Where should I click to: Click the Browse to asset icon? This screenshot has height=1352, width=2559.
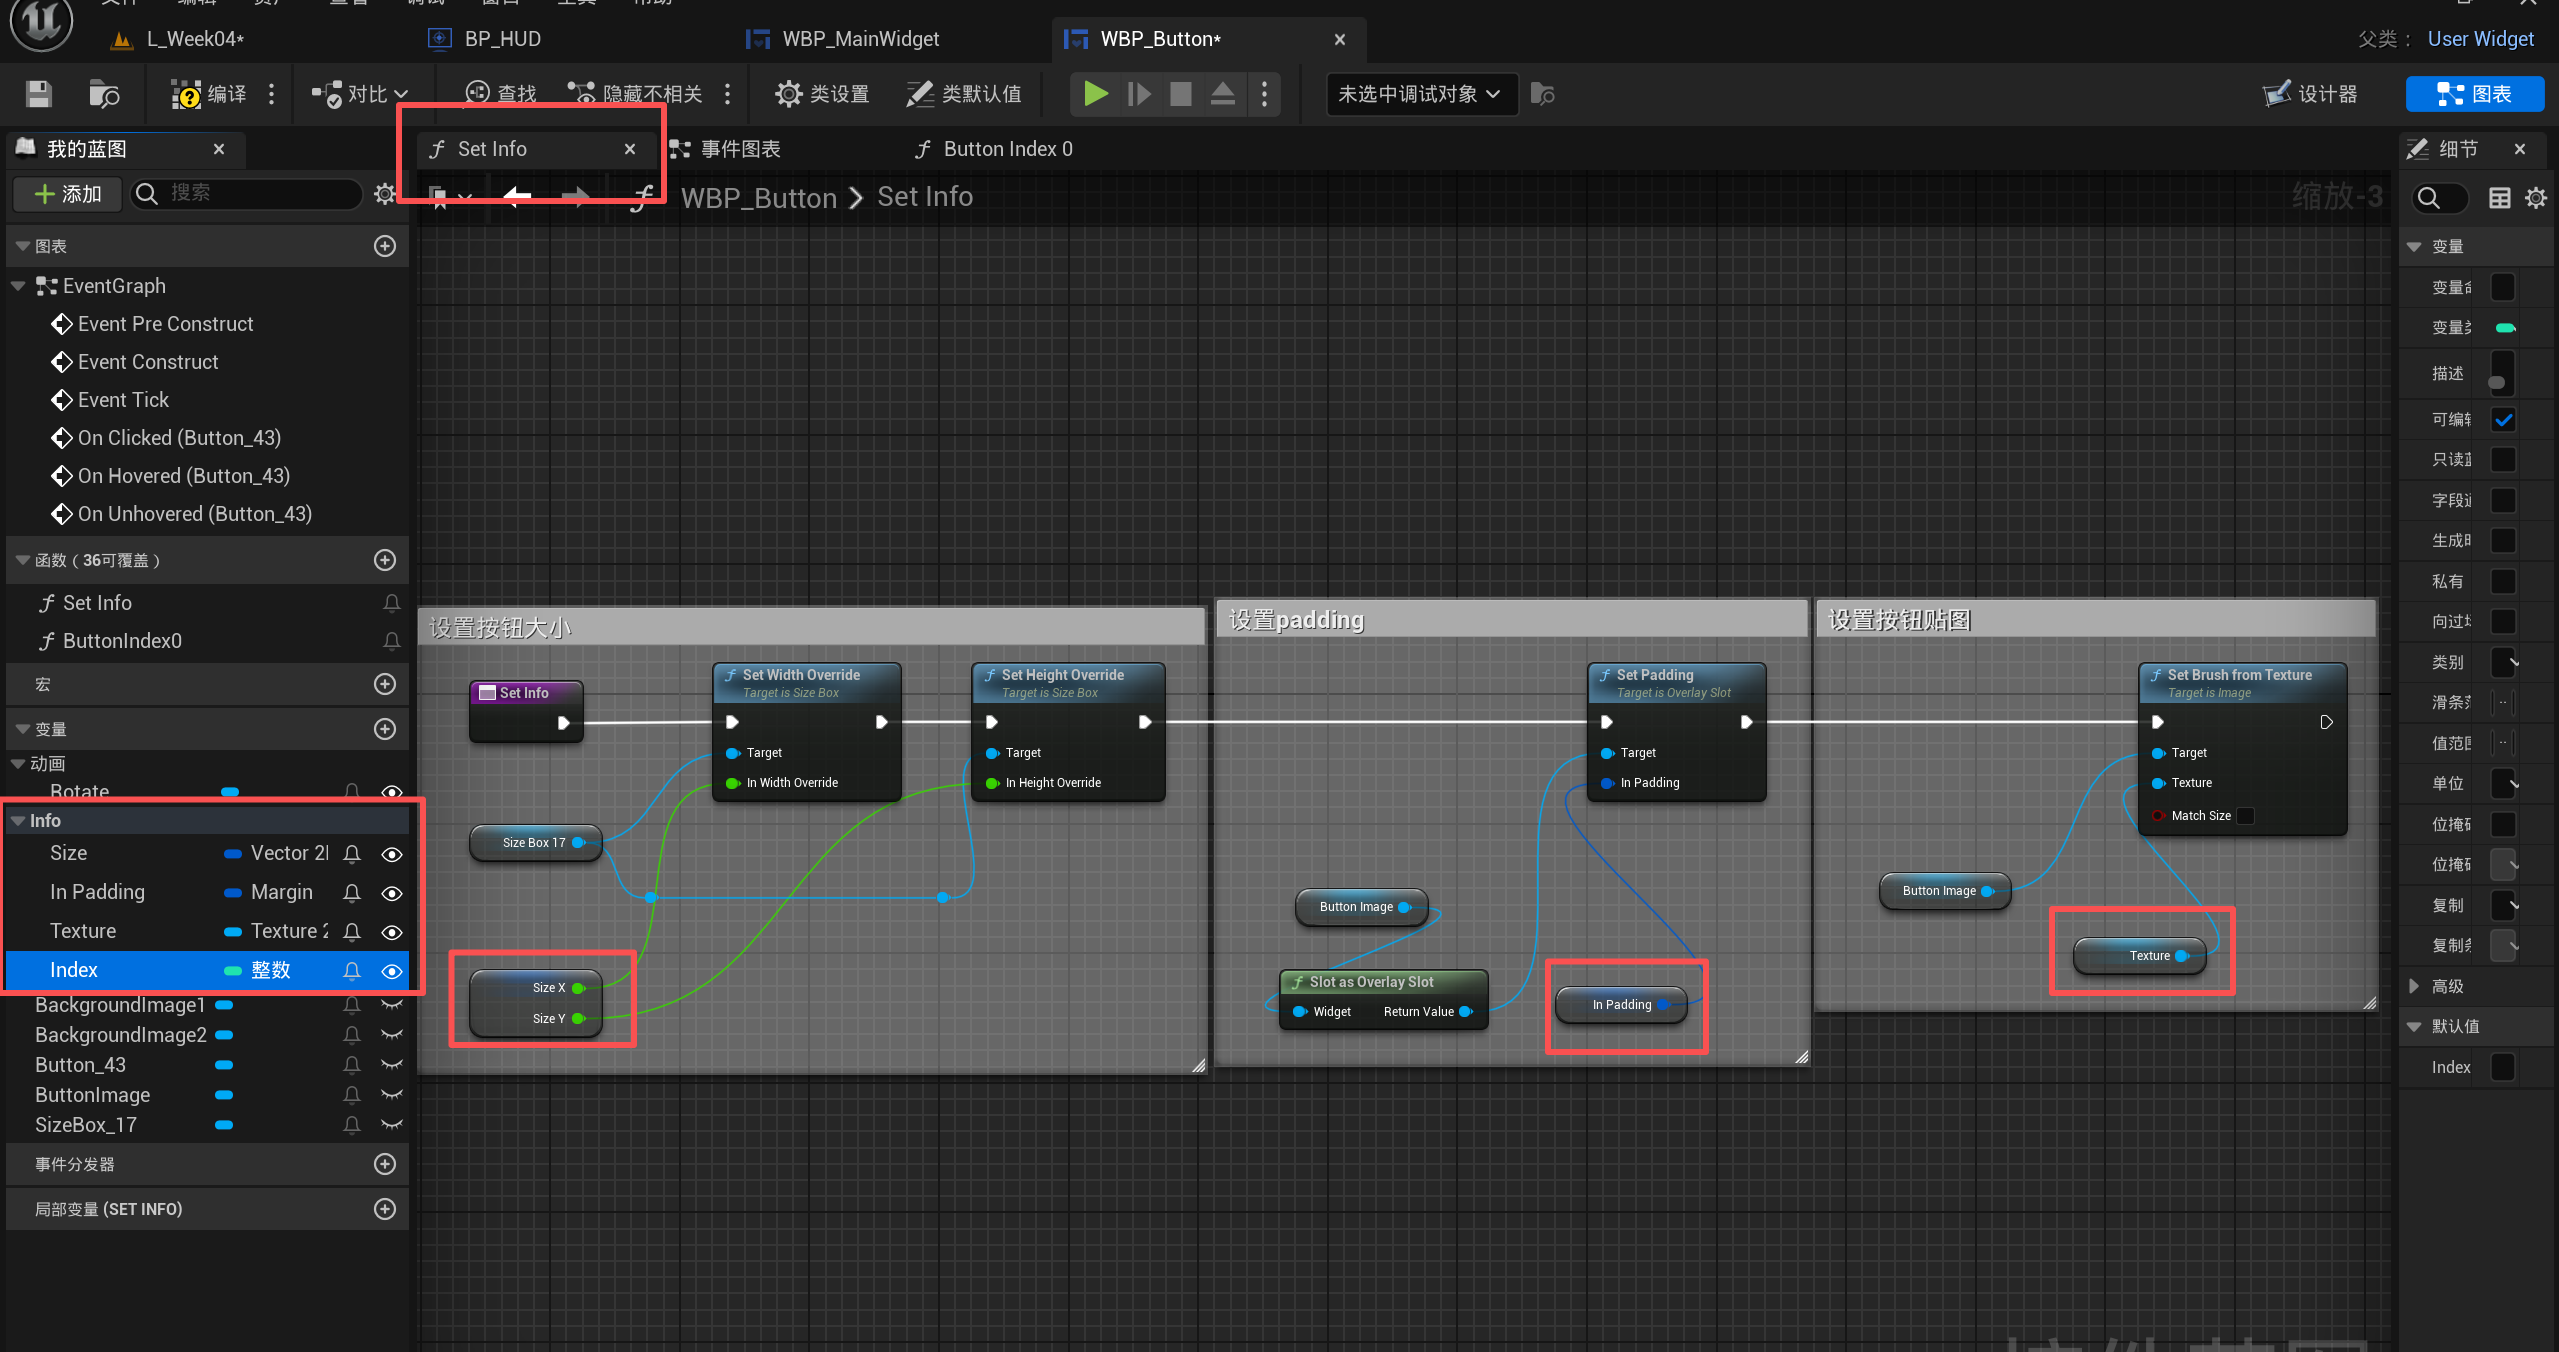[104, 94]
